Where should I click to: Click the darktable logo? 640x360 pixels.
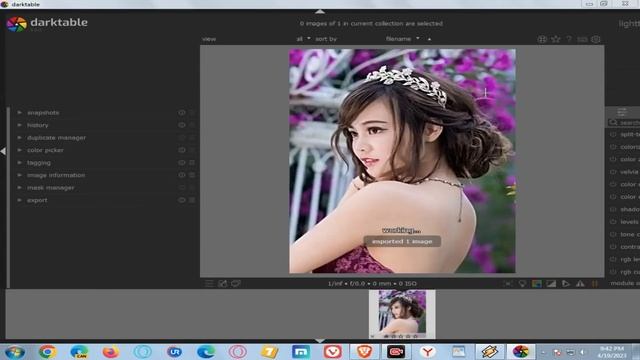17,24
